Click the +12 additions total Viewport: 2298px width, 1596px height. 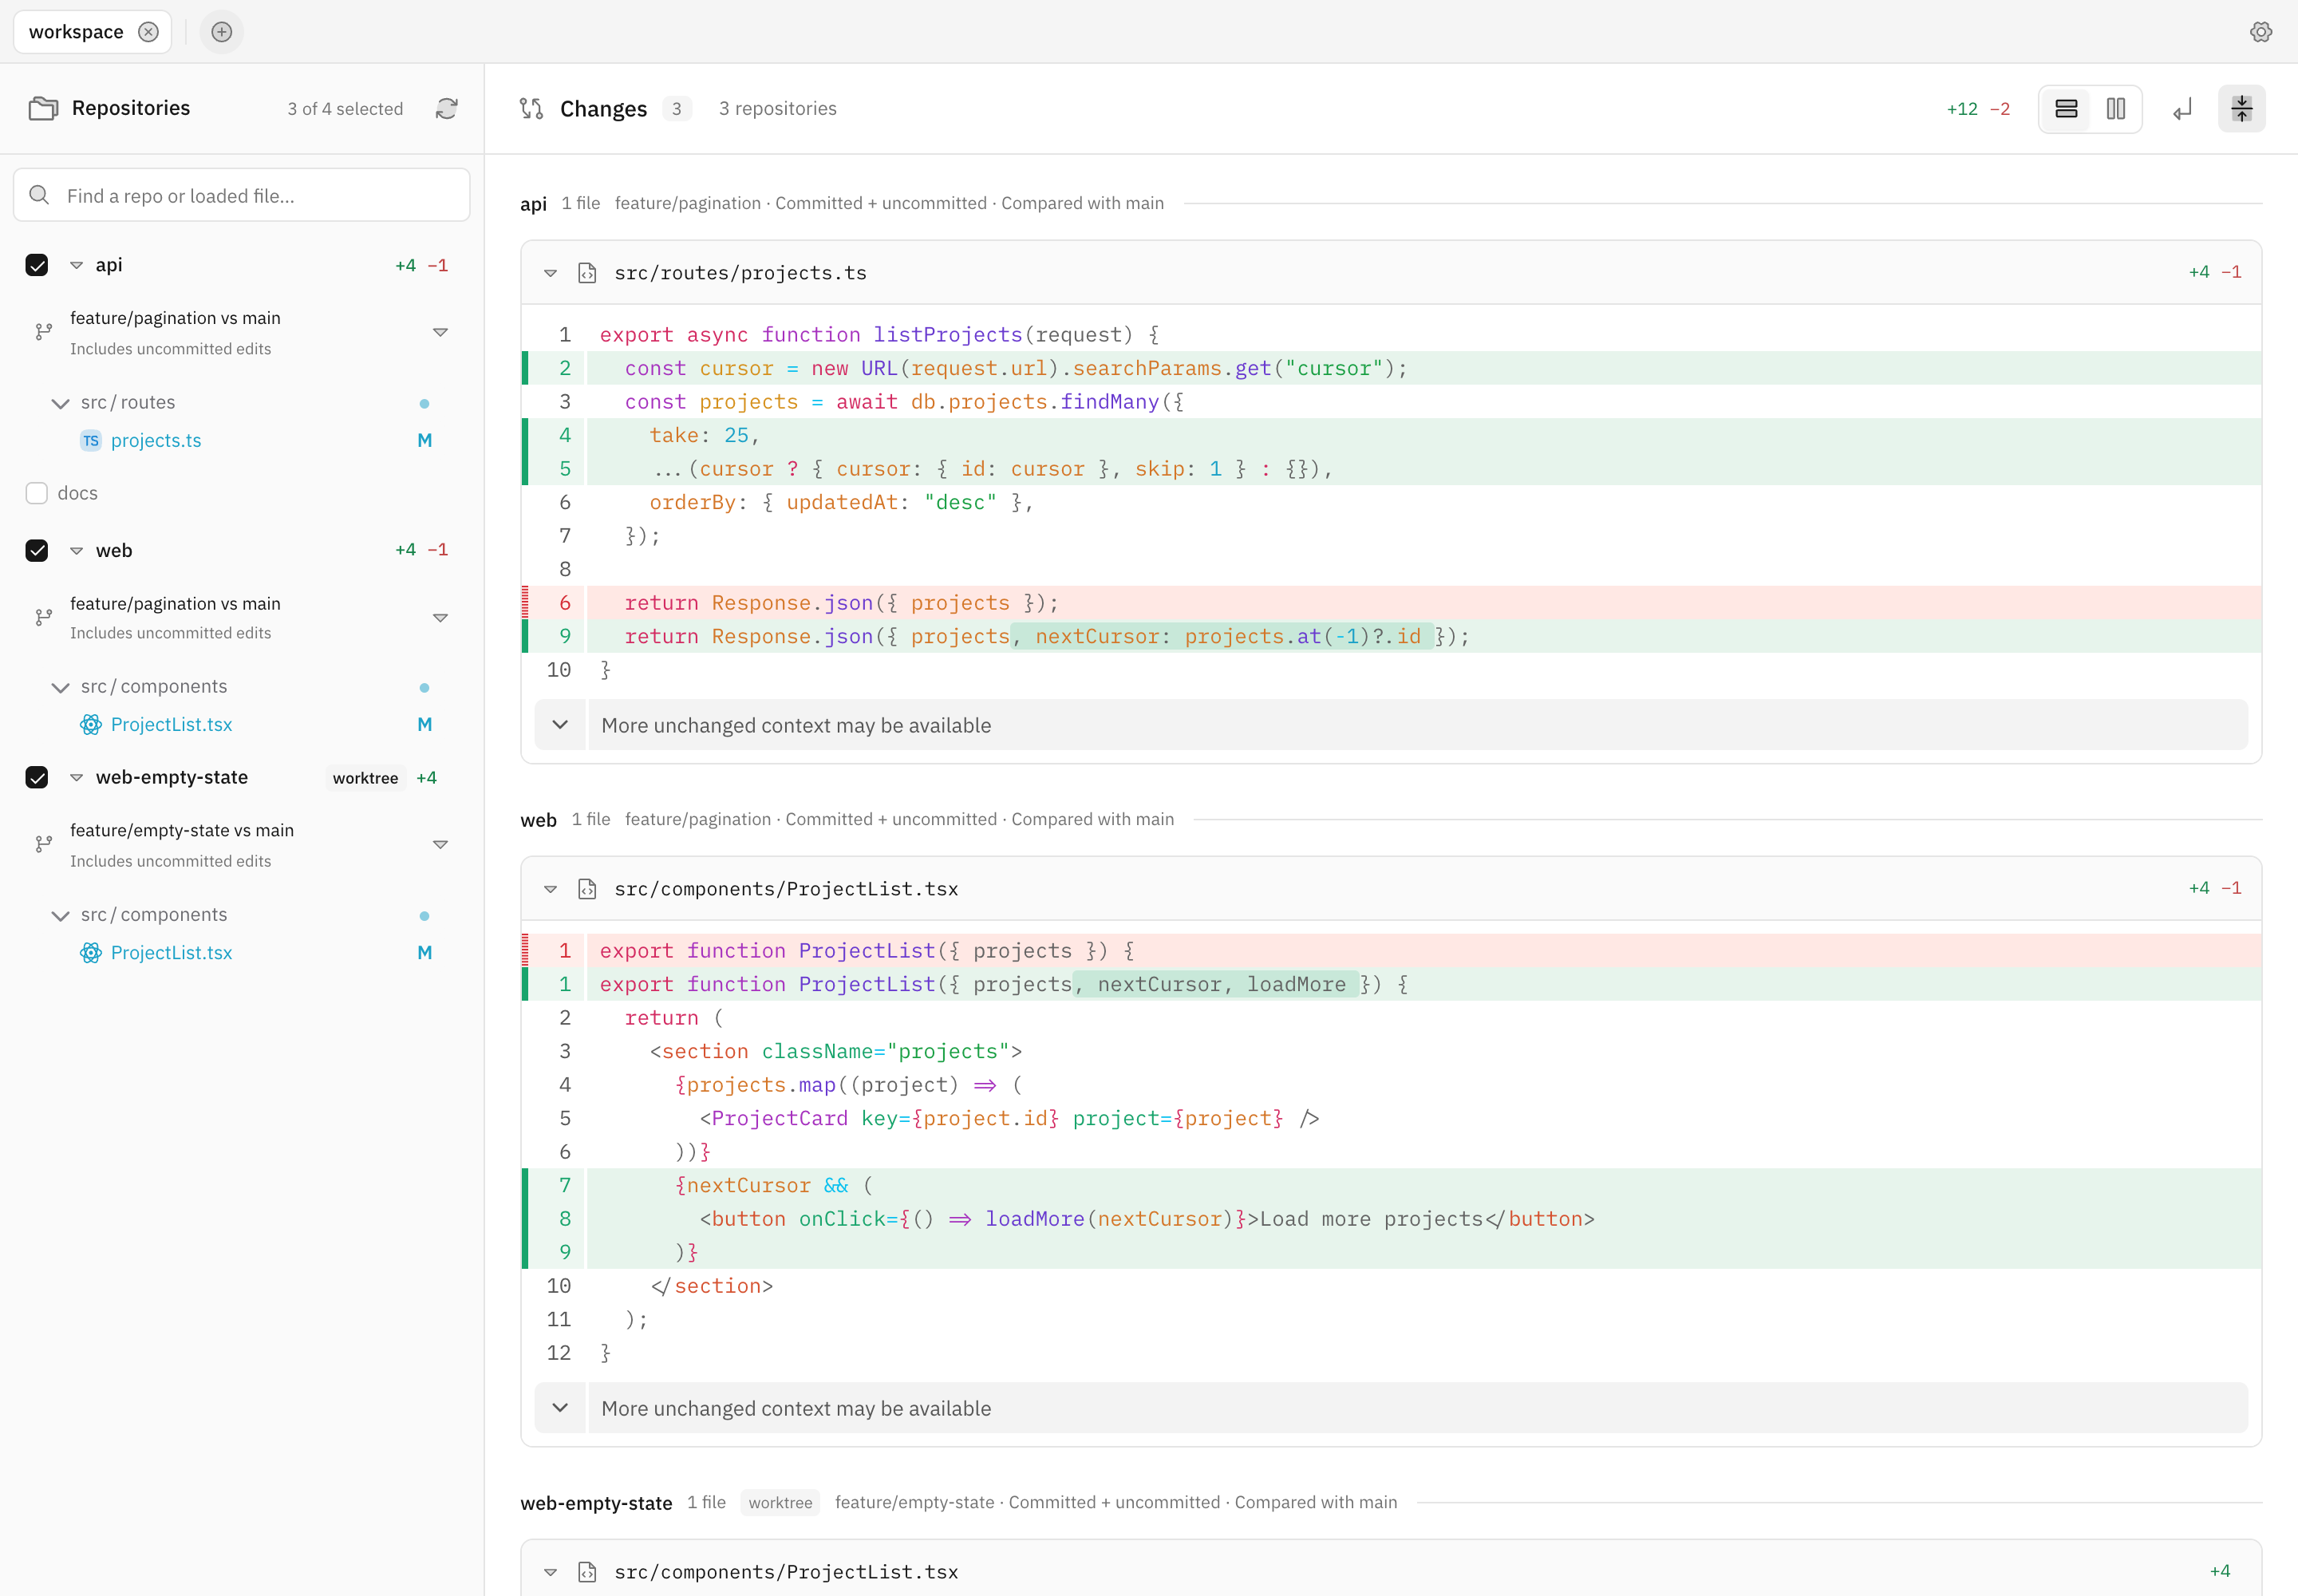click(1961, 109)
